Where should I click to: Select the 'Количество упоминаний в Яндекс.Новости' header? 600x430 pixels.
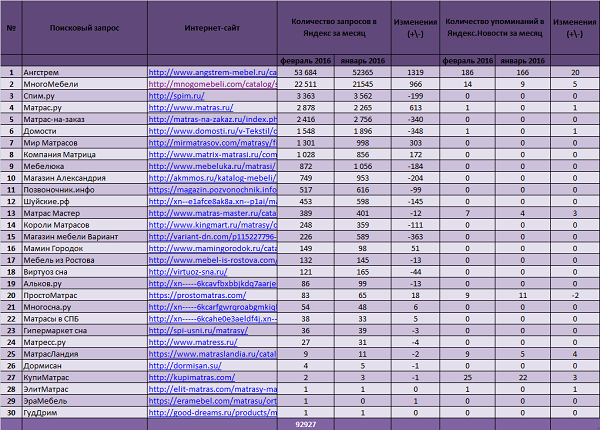pyautogui.click(x=495, y=28)
